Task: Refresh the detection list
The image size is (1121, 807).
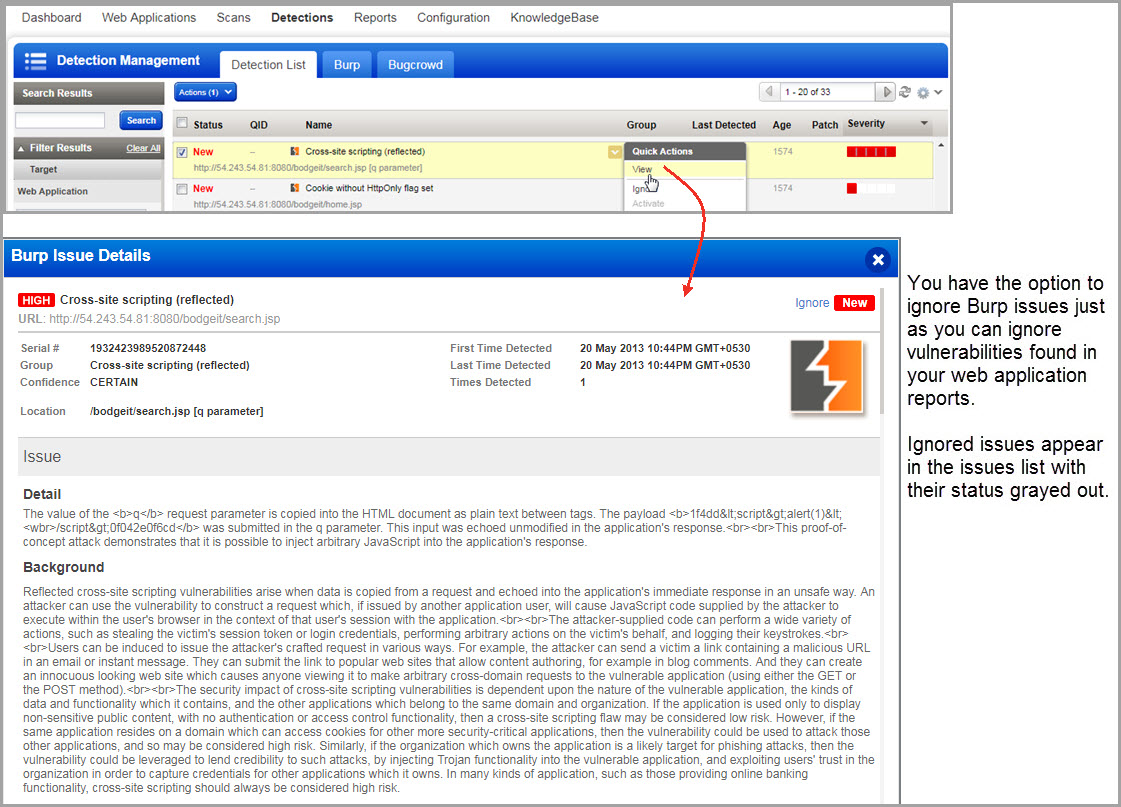Action: tap(905, 92)
